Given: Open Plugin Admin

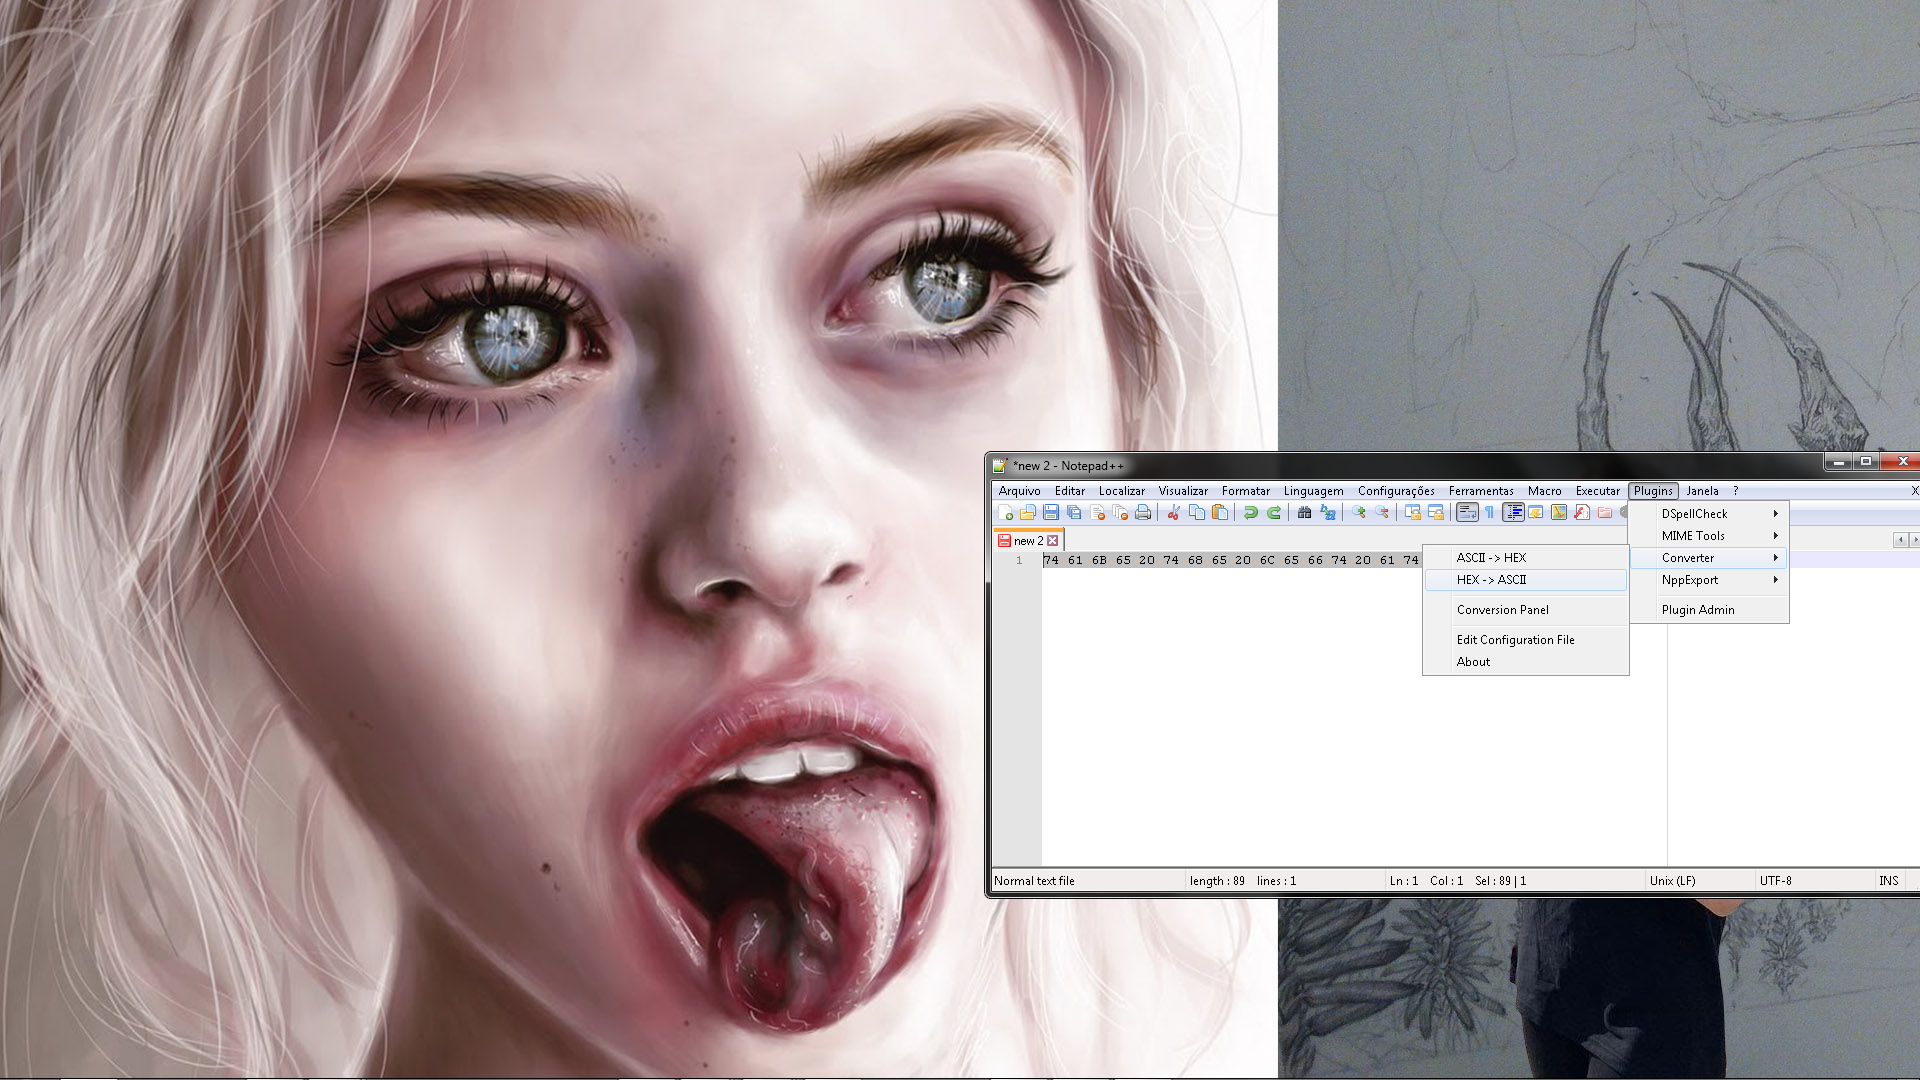Looking at the screenshot, I should tap(1709, 610).
